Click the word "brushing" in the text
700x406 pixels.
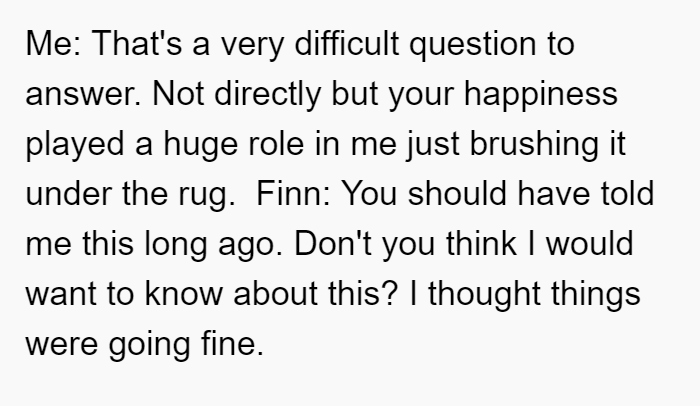pos(534,145)
